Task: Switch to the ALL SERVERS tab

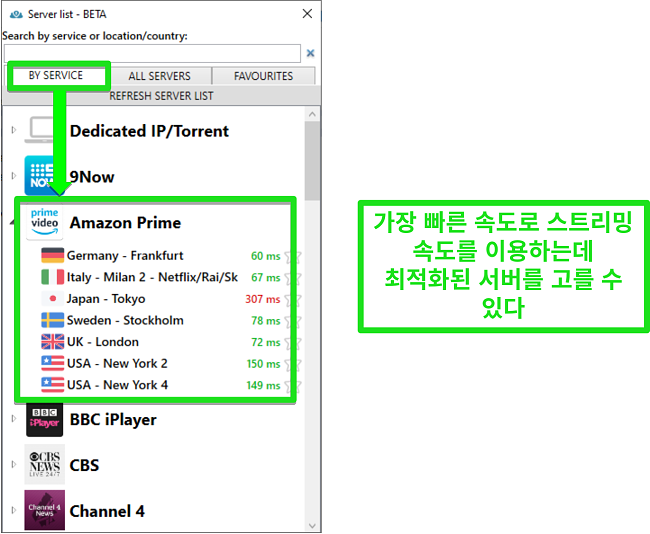Action: click(160, 76)
